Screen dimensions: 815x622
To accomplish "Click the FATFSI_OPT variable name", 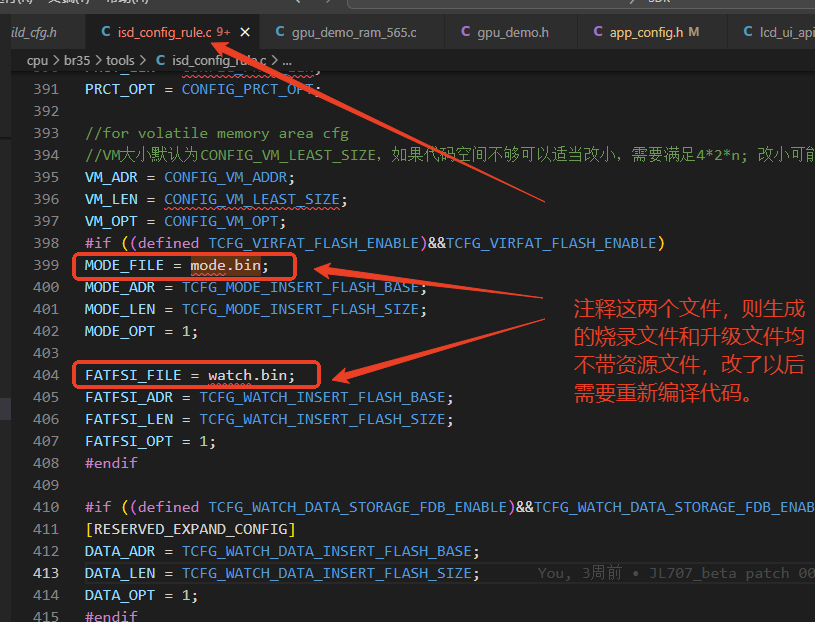I will (x=128, y=441).
